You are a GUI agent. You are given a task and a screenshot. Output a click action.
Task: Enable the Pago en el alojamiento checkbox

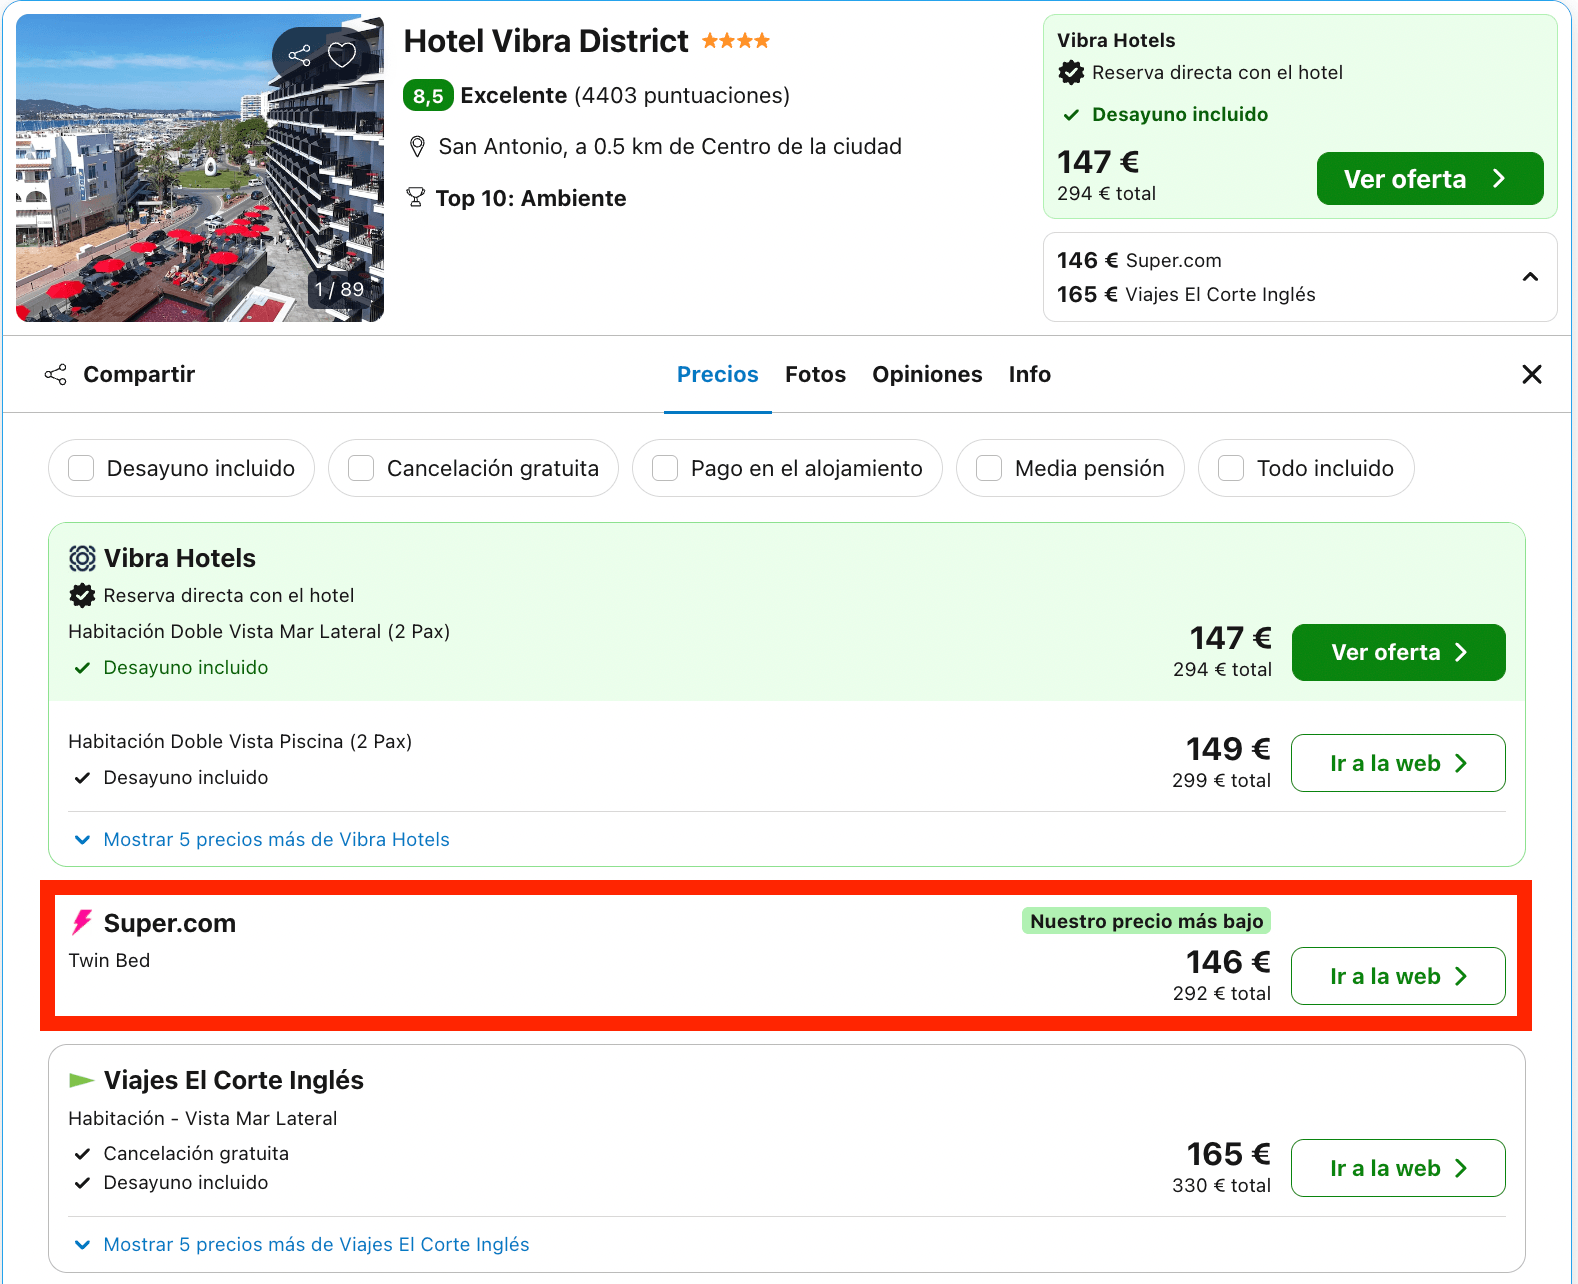click(665, 468)
